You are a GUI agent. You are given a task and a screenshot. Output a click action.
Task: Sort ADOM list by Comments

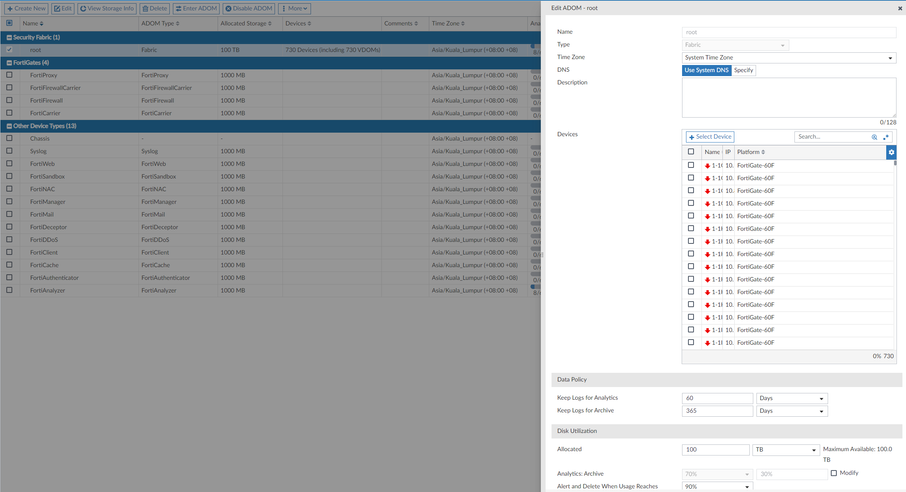point(401,24)
